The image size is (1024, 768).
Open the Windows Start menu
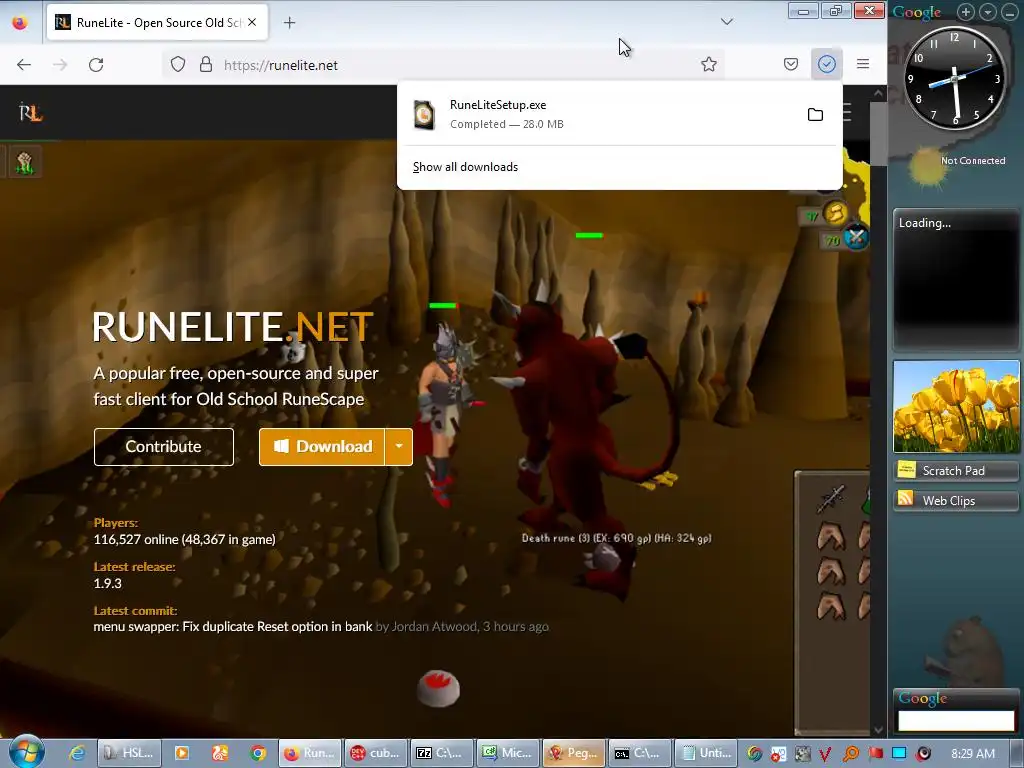click(x=25, y=752)
